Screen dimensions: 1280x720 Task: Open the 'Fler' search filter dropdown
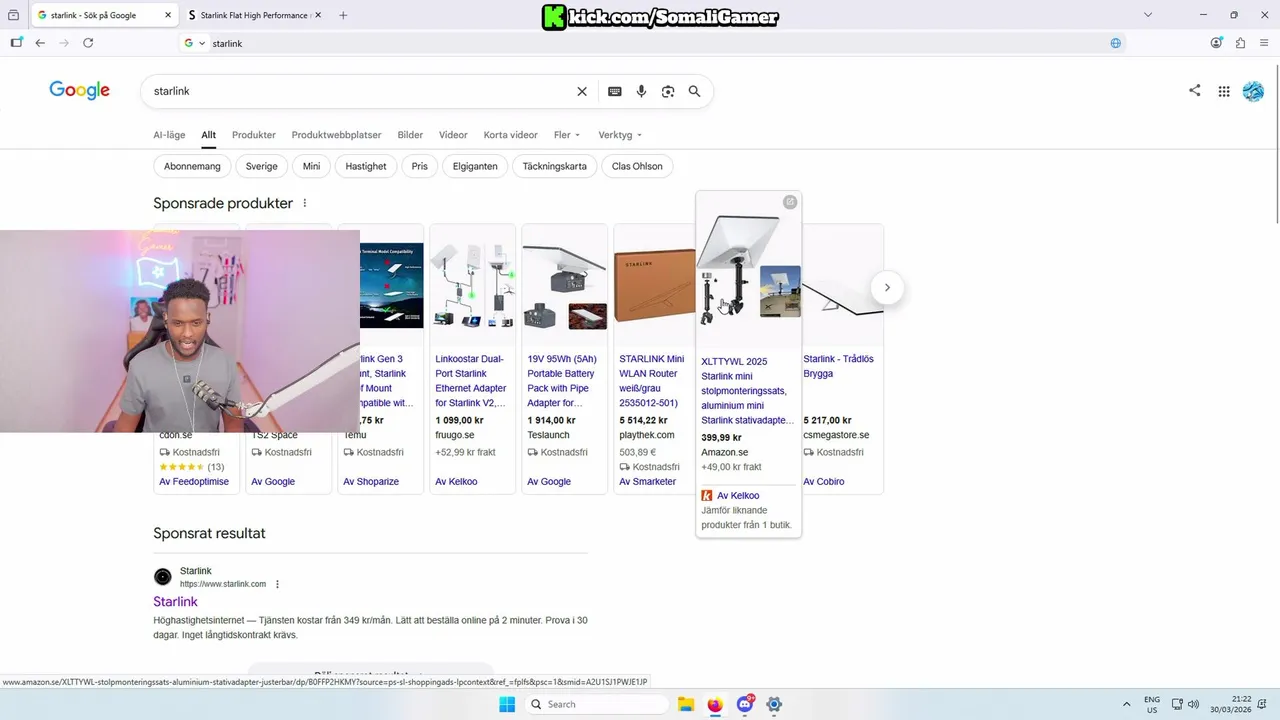click(x=567, y=135)
